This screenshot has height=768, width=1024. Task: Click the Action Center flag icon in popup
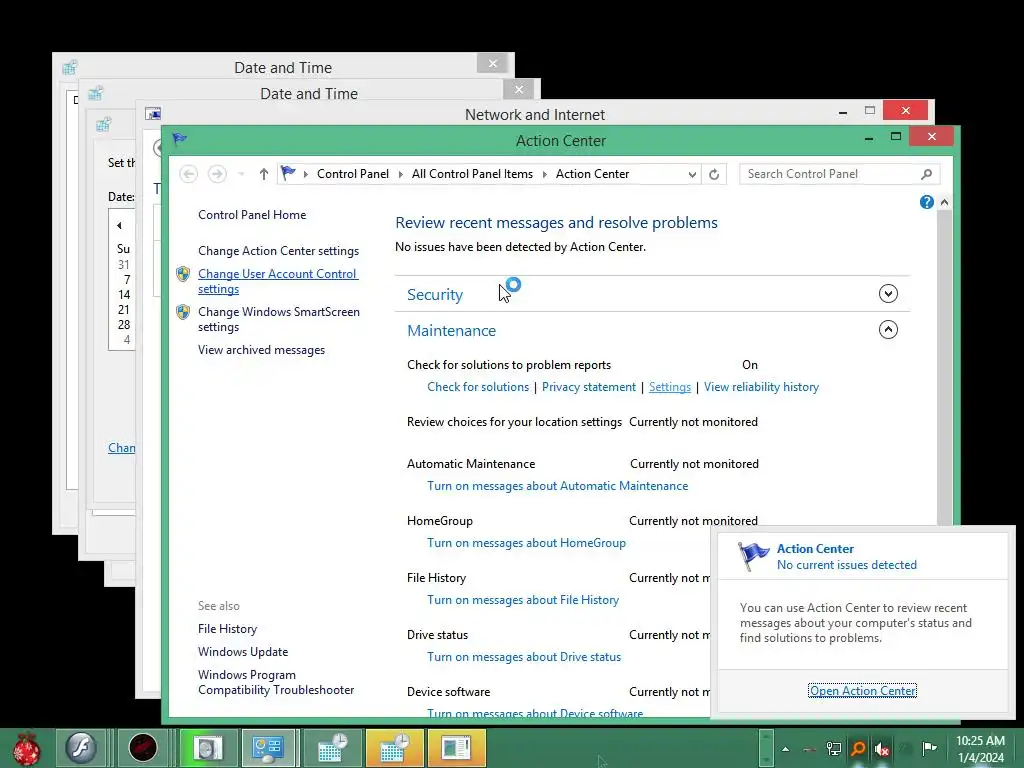753,557
